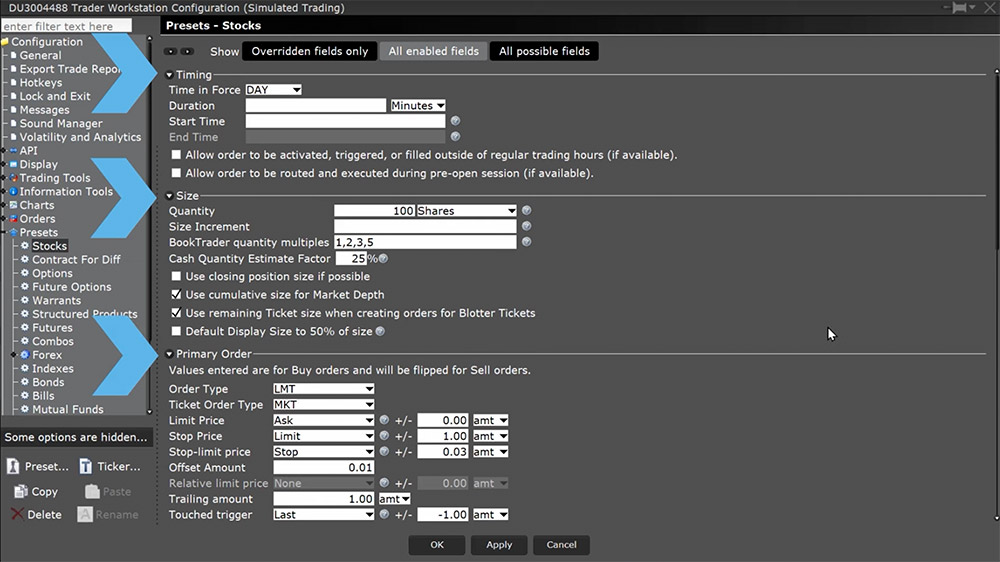Open help icon next to End Time

coord(455,137)
